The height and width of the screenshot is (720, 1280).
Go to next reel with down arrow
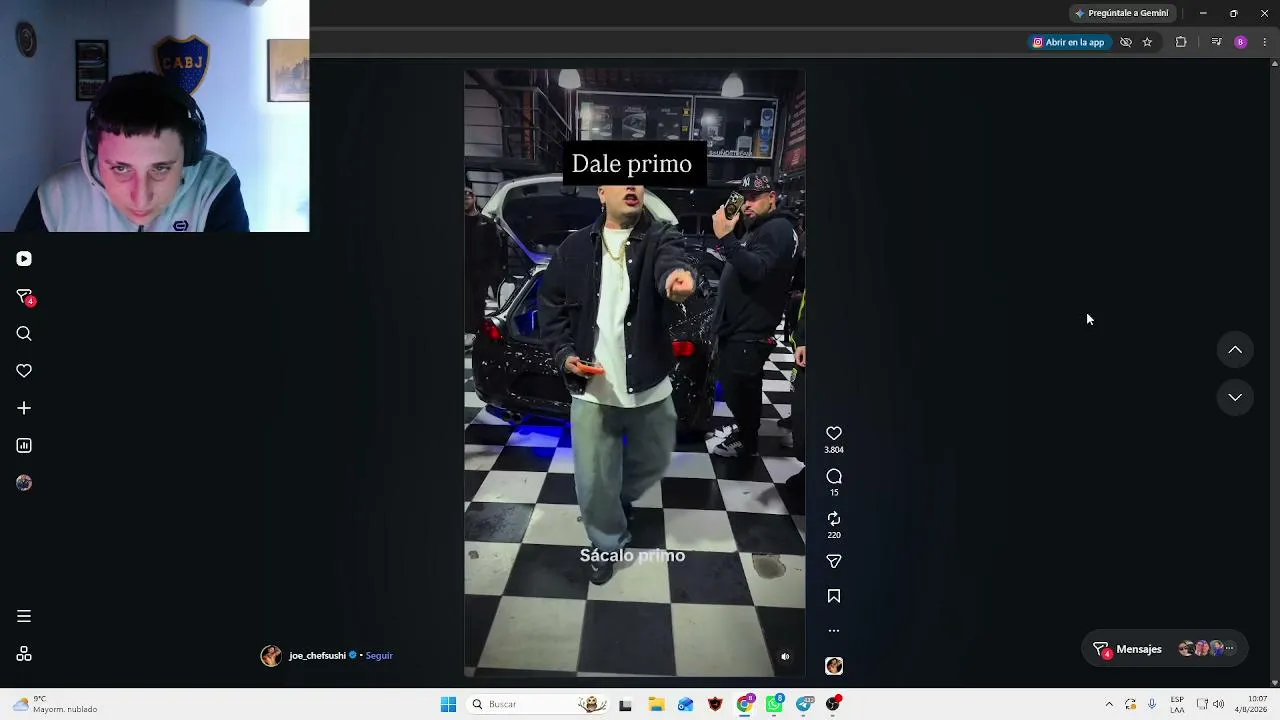click(1235, 397)
